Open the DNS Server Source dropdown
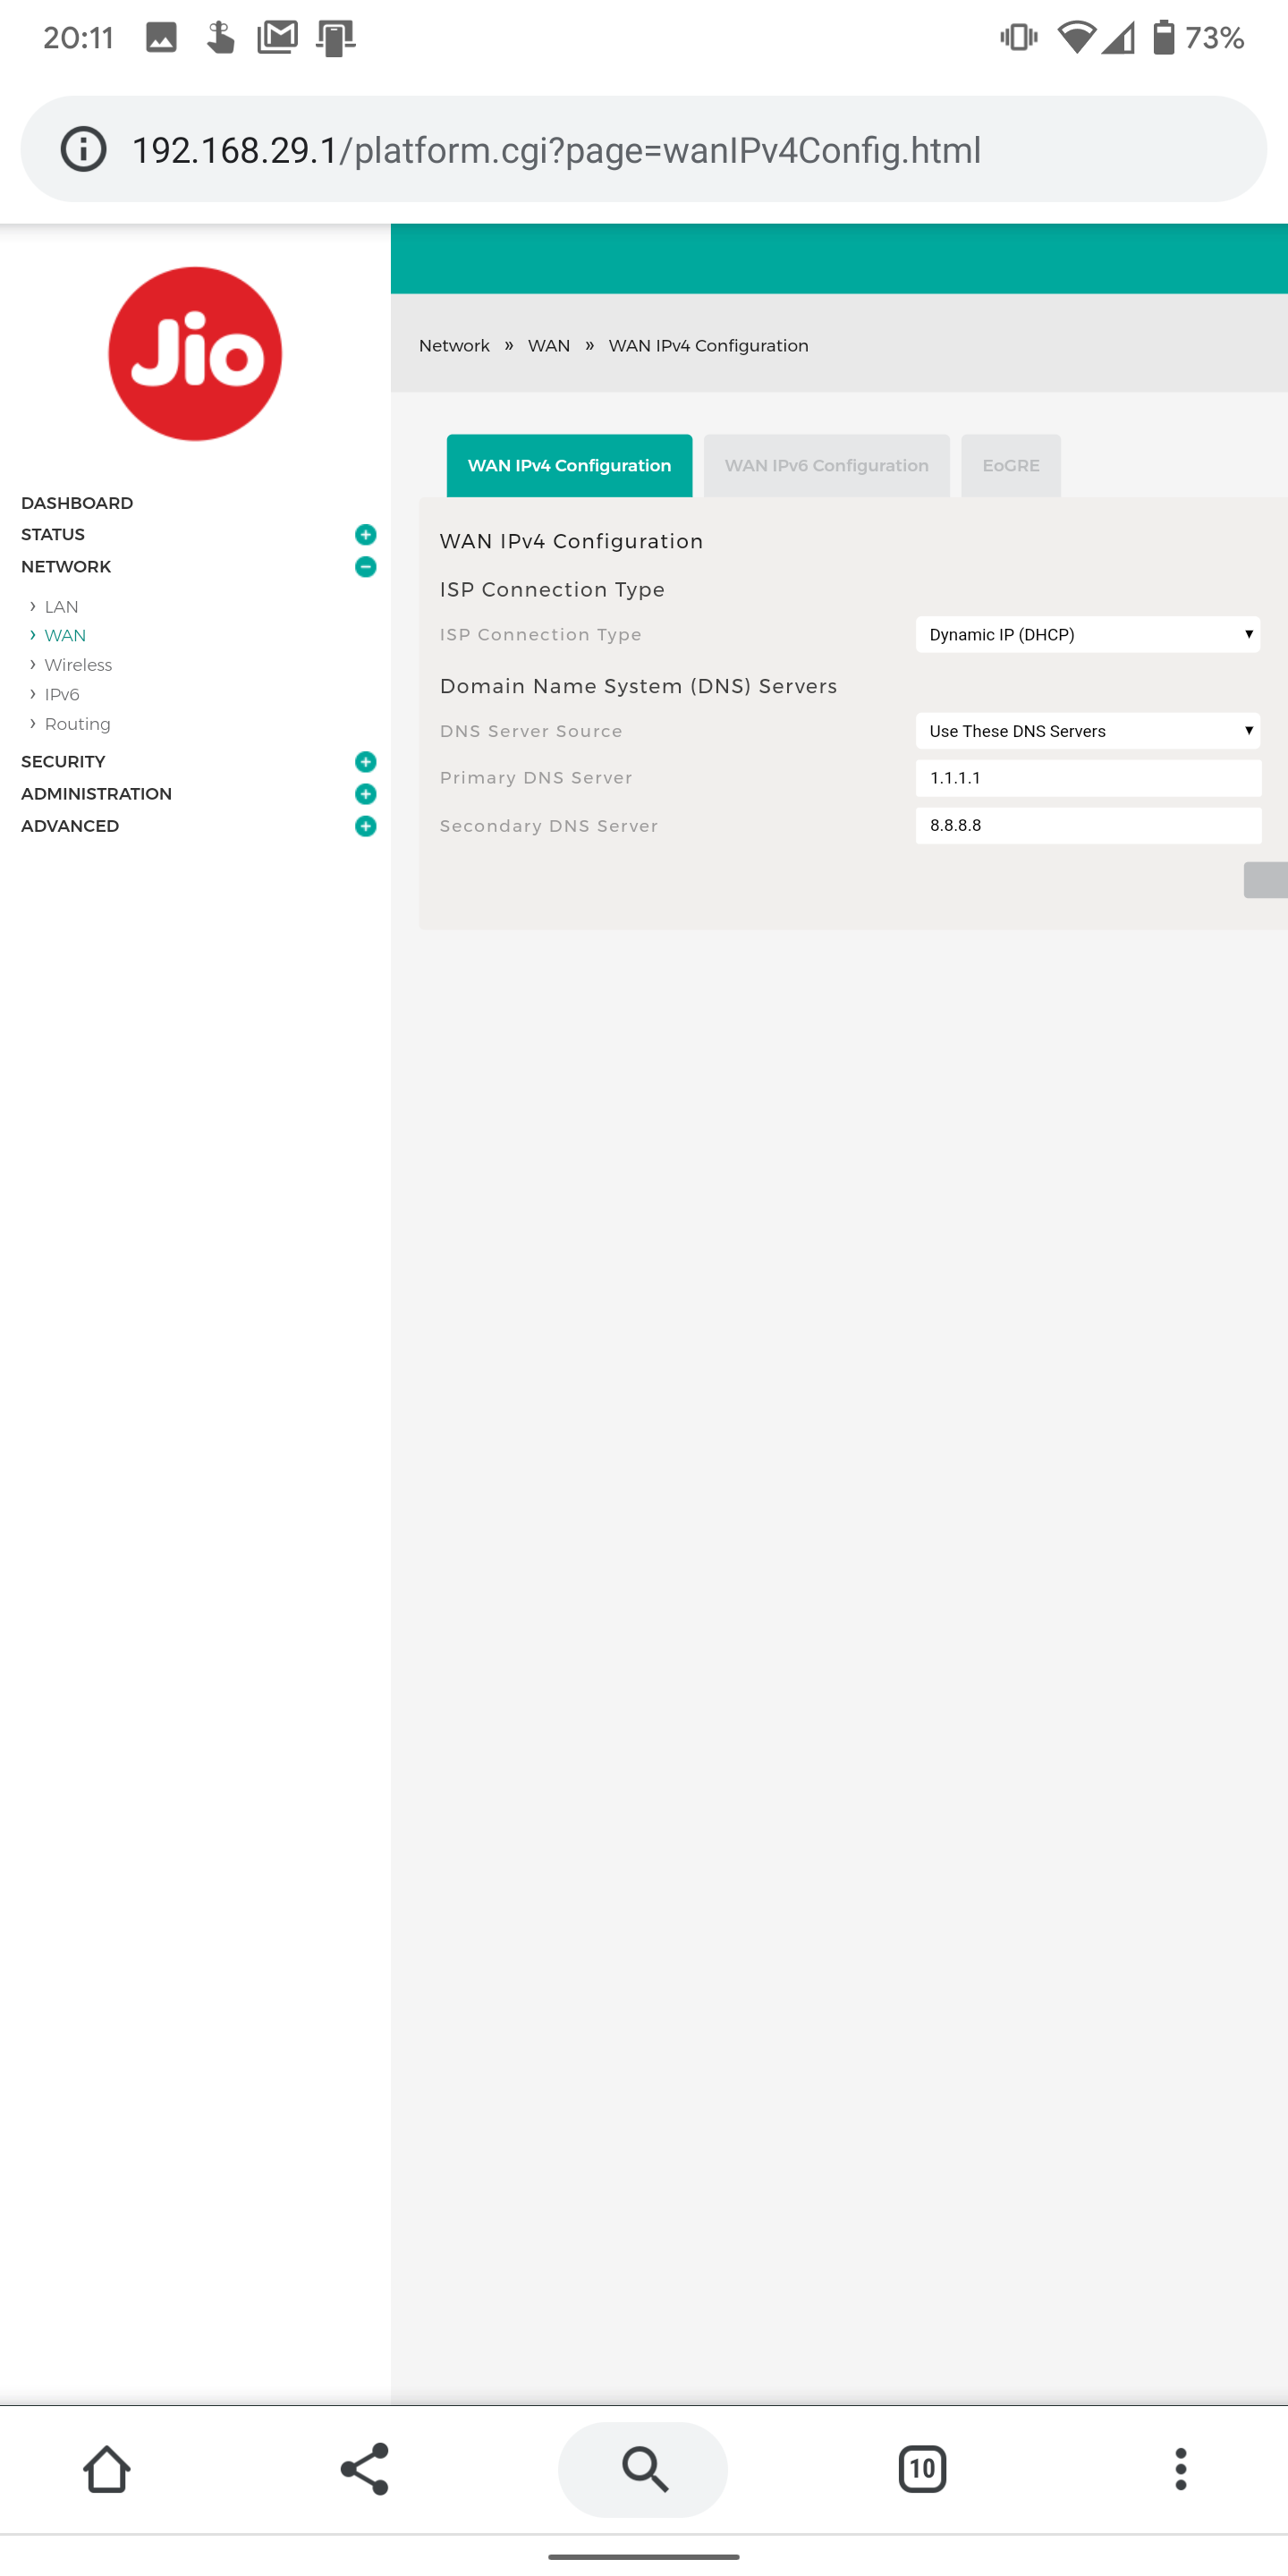1288x2576 pixels. coord(1087,731)
